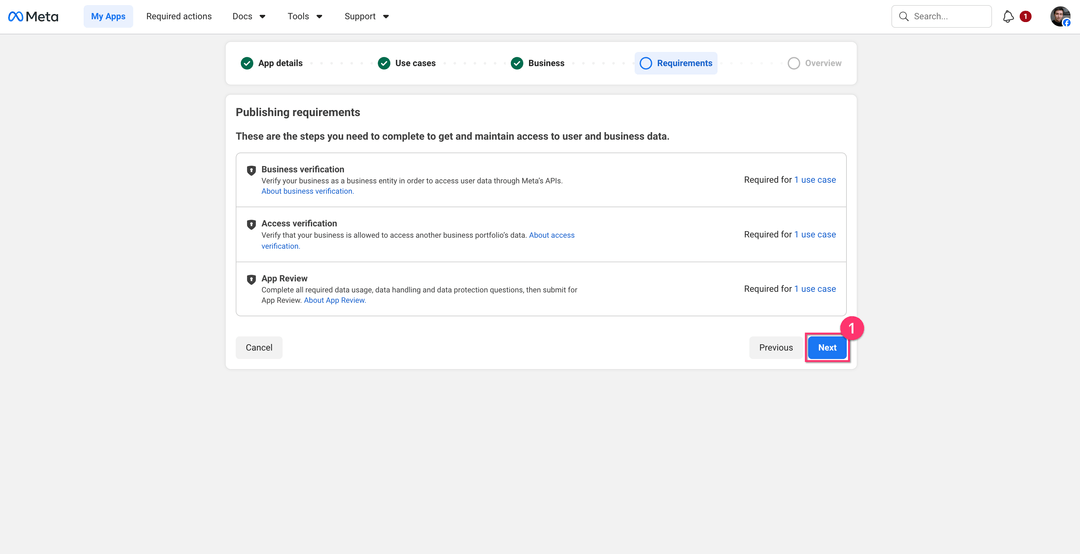Click the Access verification title
This screenshot has width=1080, height=554.
(299, 224)
